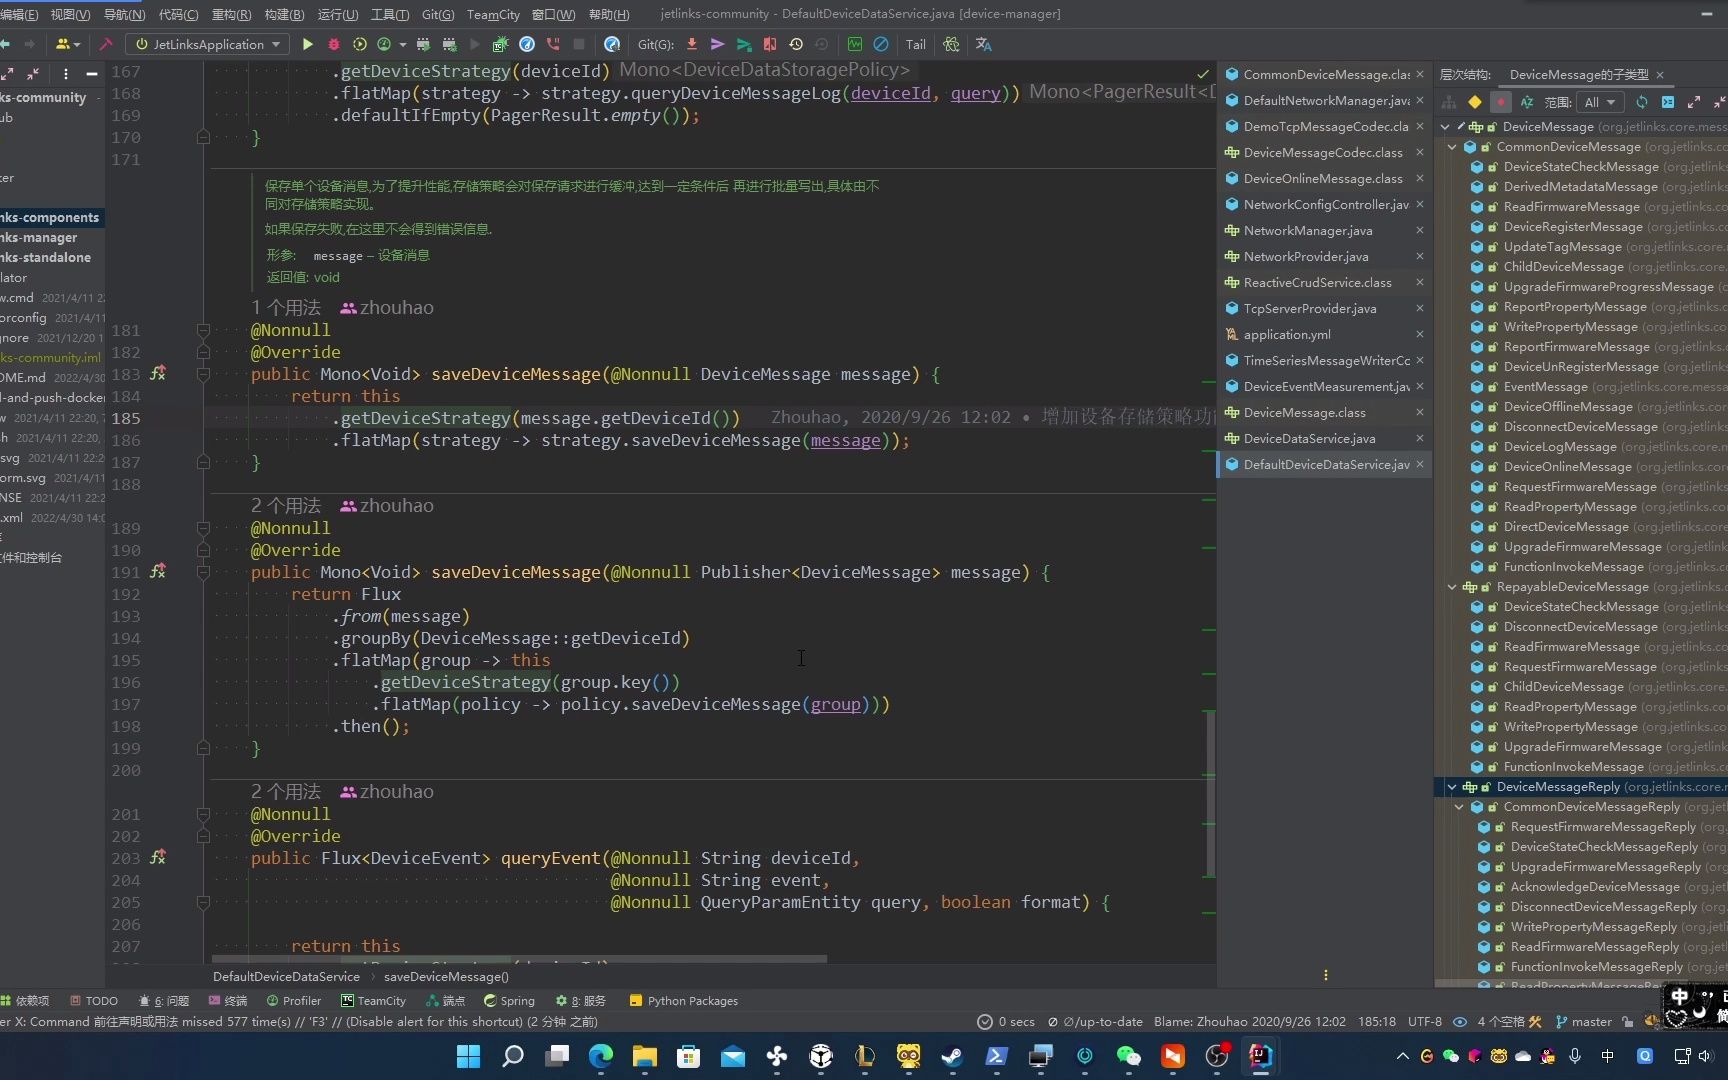1728x1080 pixels.
Task: Toggle alphabetical sort in hierarchy panel
Action: click(1527, 102)
